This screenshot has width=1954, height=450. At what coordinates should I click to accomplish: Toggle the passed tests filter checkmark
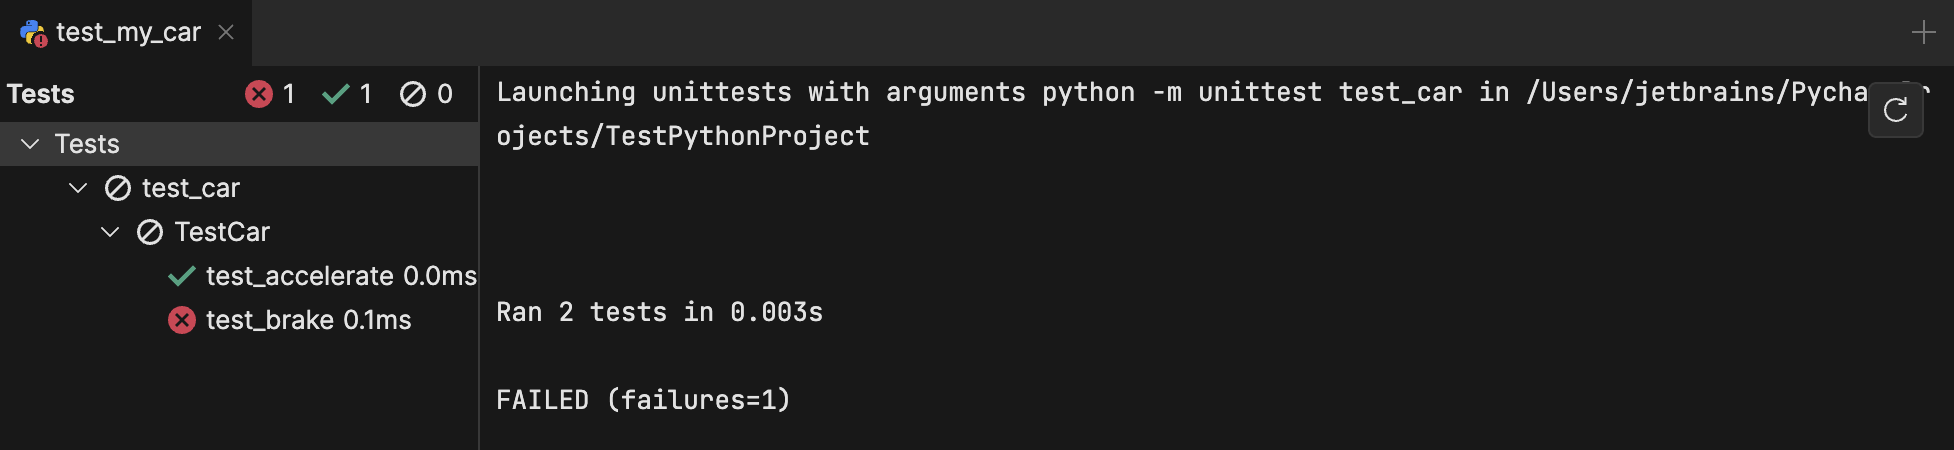(x=336, y=94)
